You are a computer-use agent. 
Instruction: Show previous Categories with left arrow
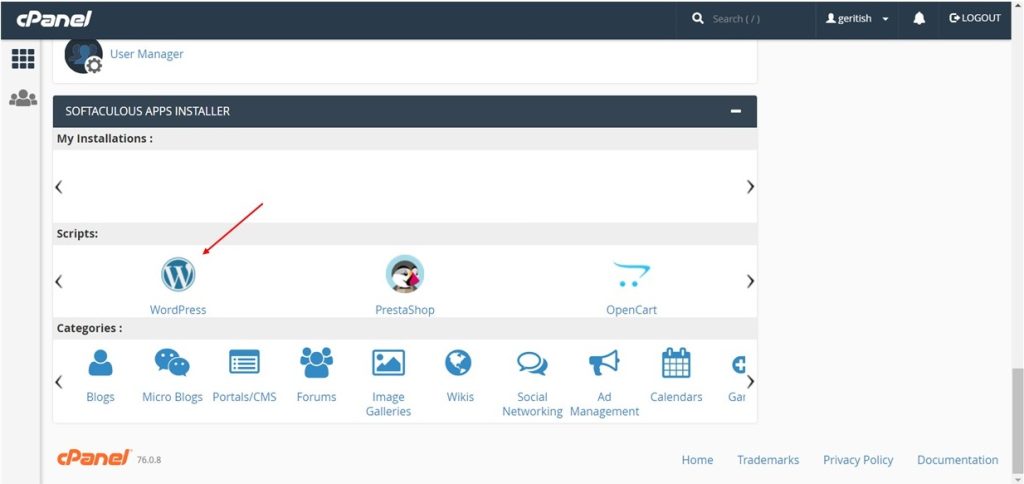[59, 382]
